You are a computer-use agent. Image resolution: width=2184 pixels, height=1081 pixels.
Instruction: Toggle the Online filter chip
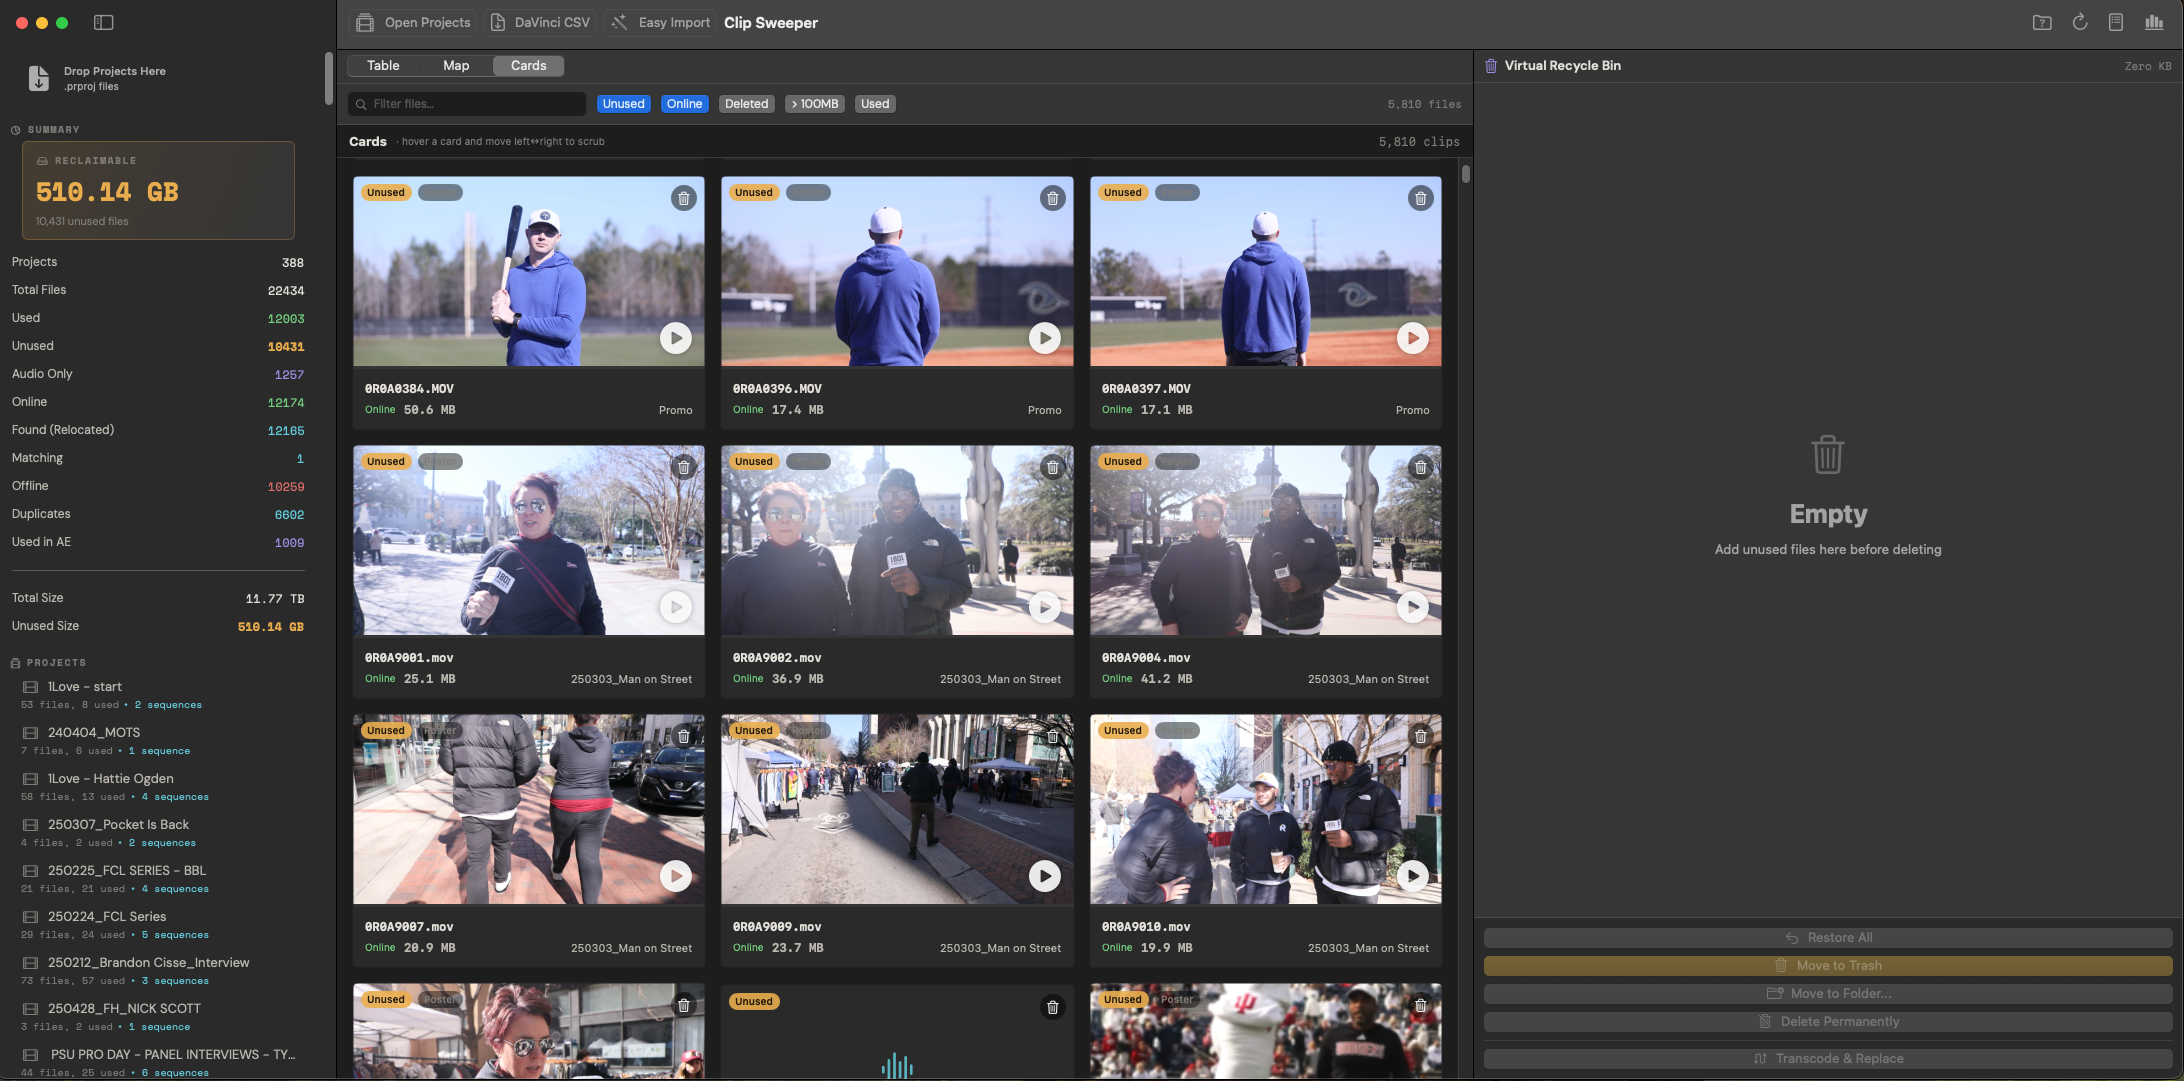(x=685, y=104)
